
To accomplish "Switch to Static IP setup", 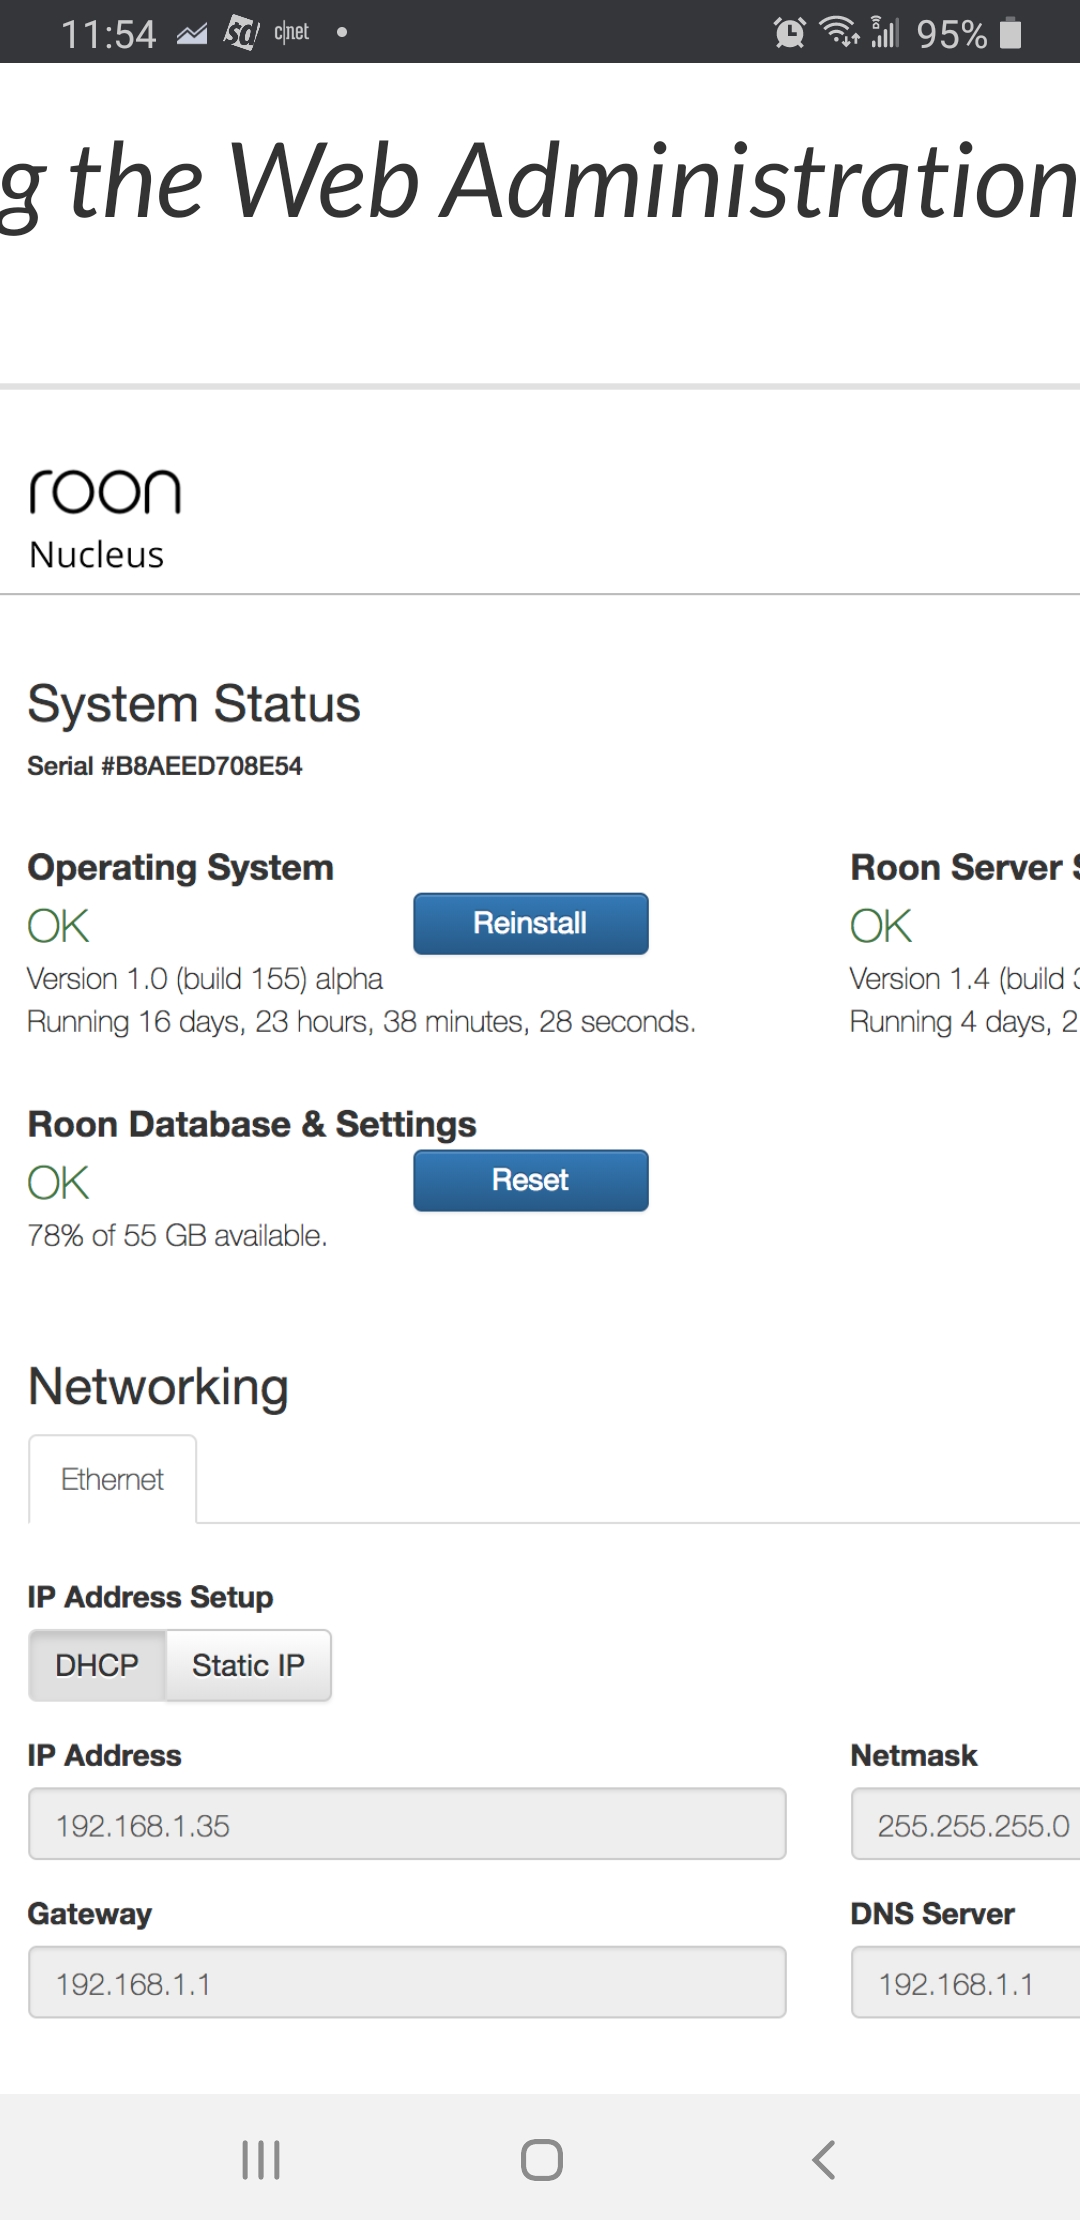I will (x=248, y=1665).
